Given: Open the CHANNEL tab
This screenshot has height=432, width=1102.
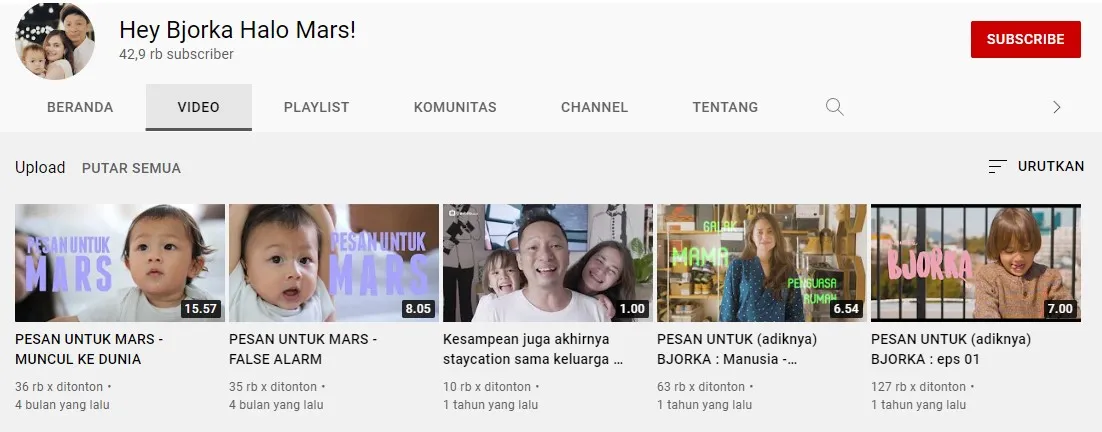Looking at the screenshot, I should click(x=595, y=107).
